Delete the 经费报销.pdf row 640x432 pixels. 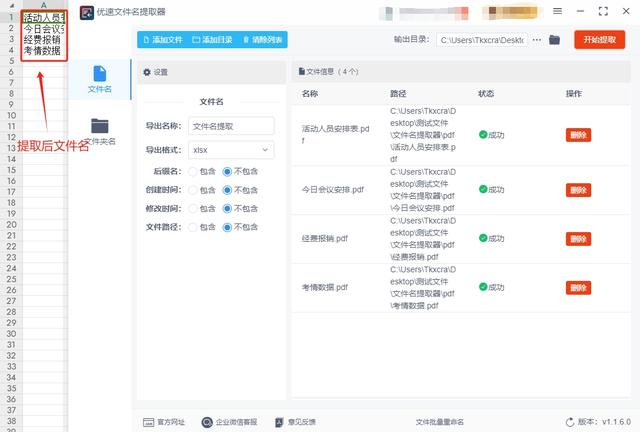578,239
